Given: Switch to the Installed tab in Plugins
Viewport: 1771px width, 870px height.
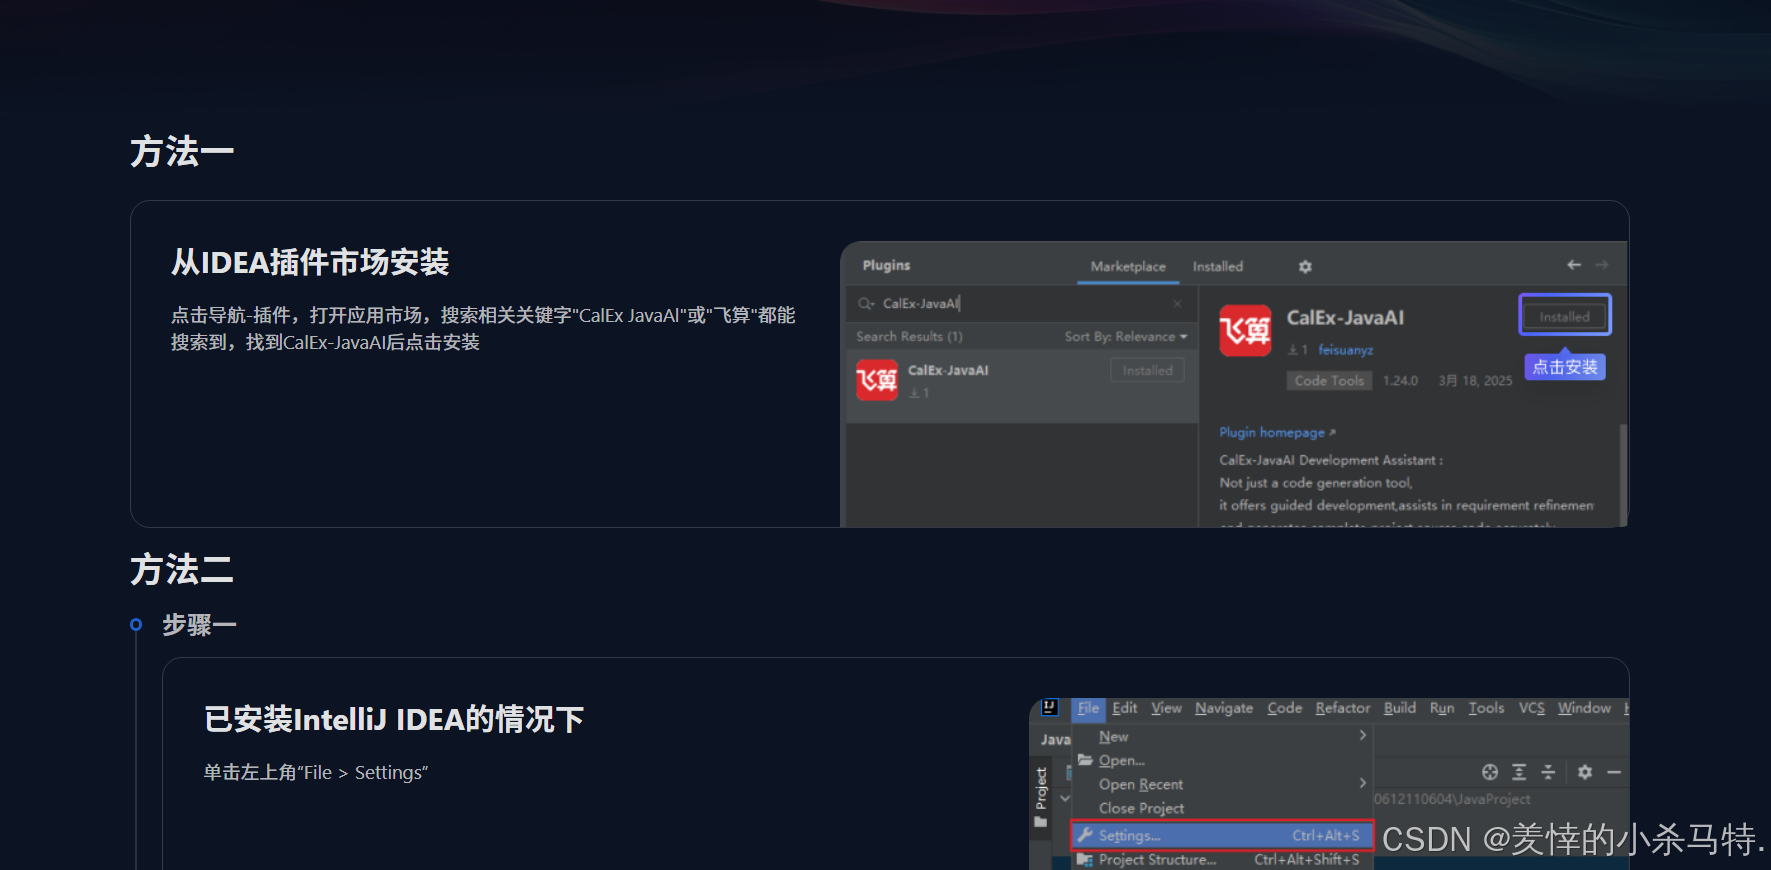Looking at the screenshot, I should (x=1218, y=267).
